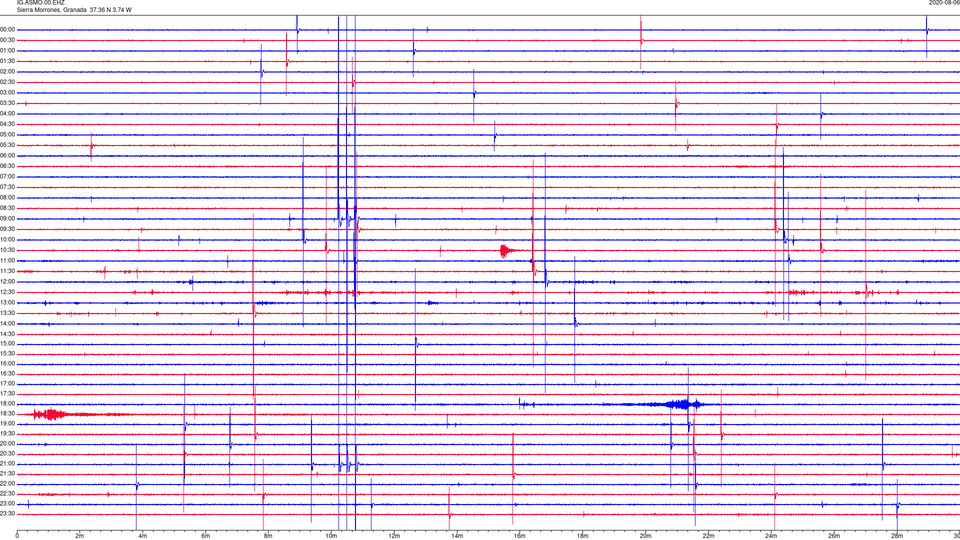This screenshot has height=540, width=960.
Task: Pick the 02:00 time label
Action: (x=8, y=72)
